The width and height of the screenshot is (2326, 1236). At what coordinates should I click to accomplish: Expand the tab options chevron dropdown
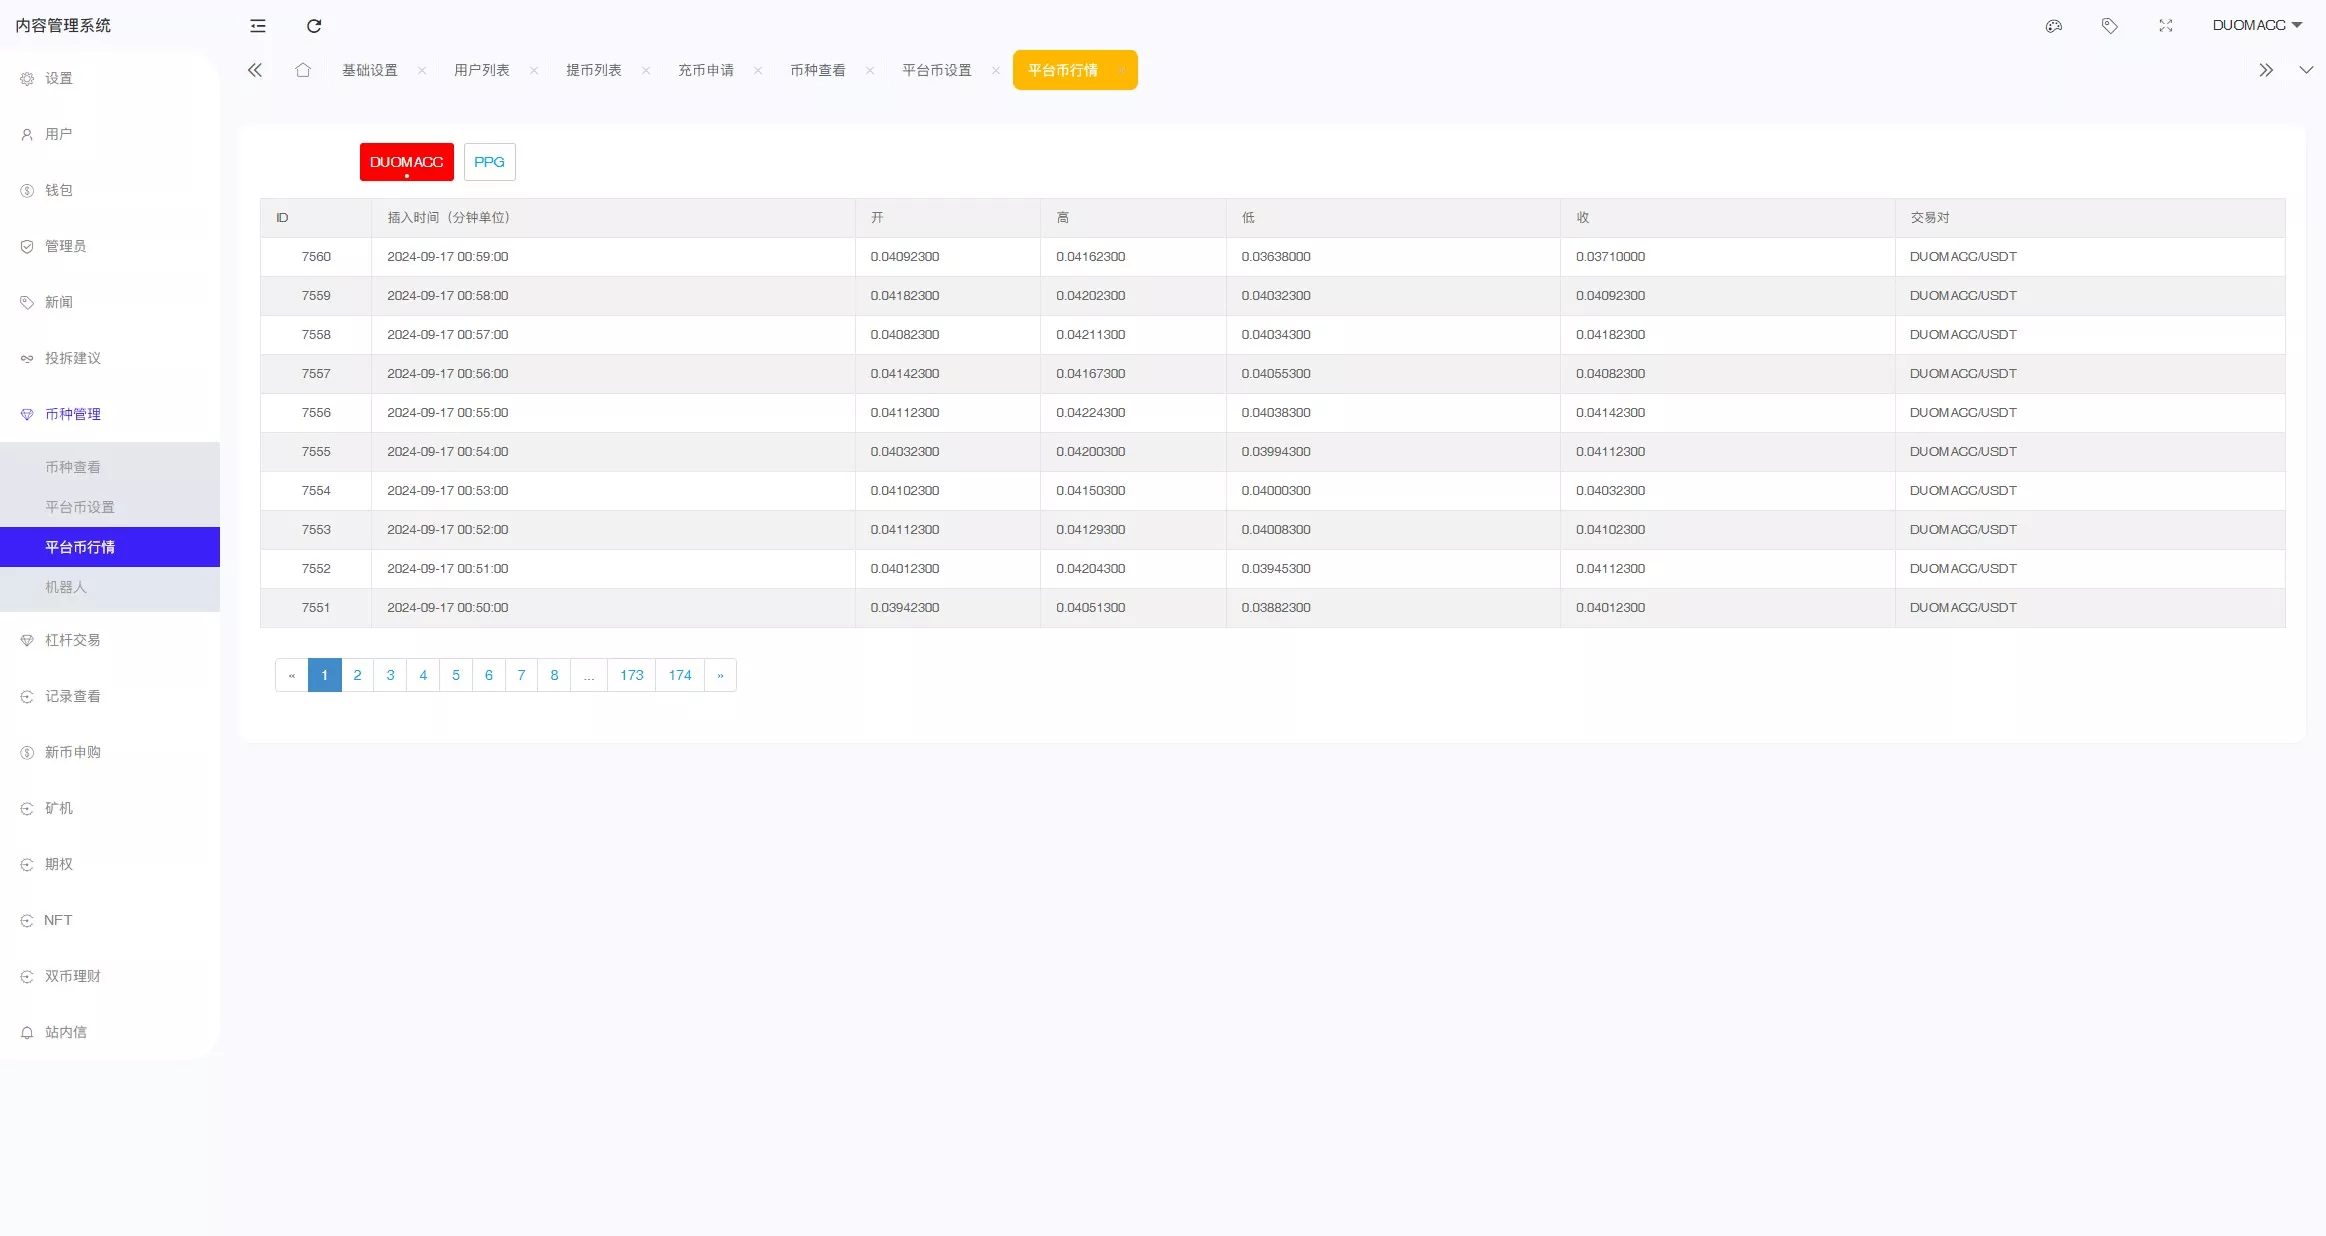pos(2306,70)
